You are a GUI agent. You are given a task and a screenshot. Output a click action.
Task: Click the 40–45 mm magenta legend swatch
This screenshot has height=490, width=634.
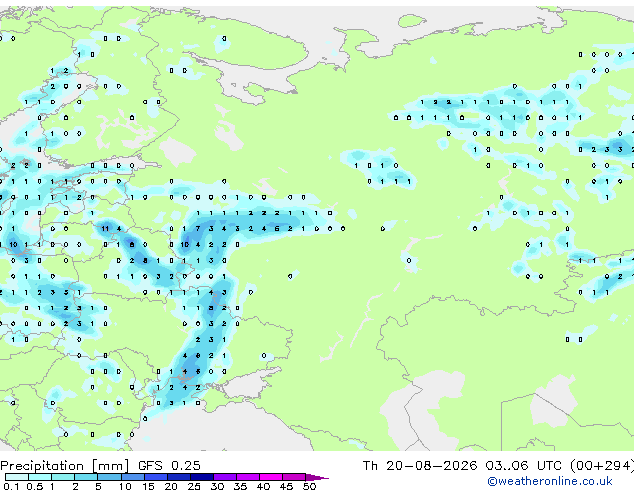click(x=271, y=477)
